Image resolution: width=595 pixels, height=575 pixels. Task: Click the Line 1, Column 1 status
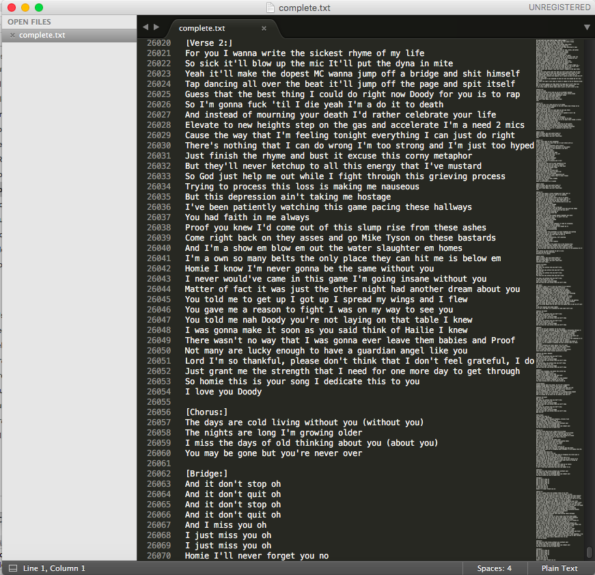tap(54, 568)
